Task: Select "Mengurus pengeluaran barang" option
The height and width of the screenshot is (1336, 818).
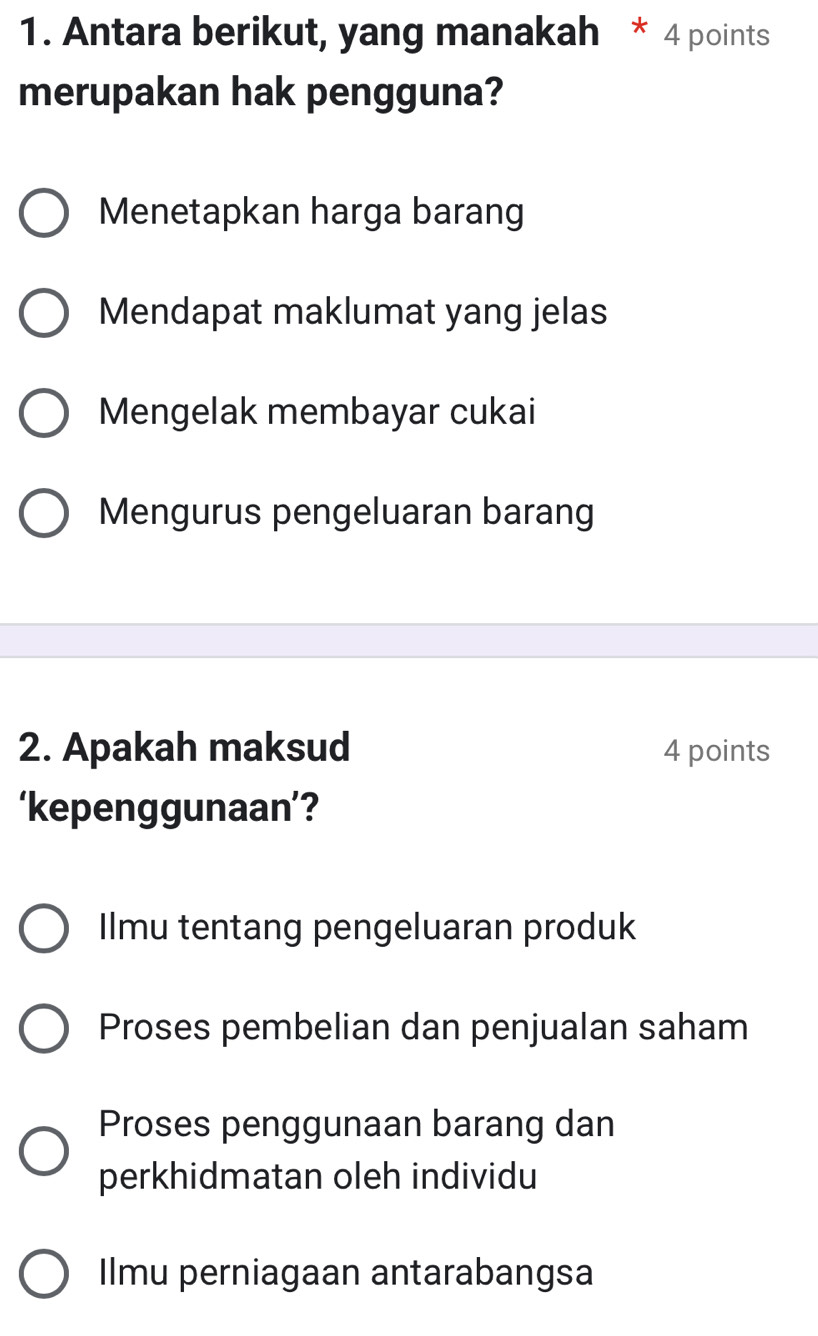Action: coord(42,512)
